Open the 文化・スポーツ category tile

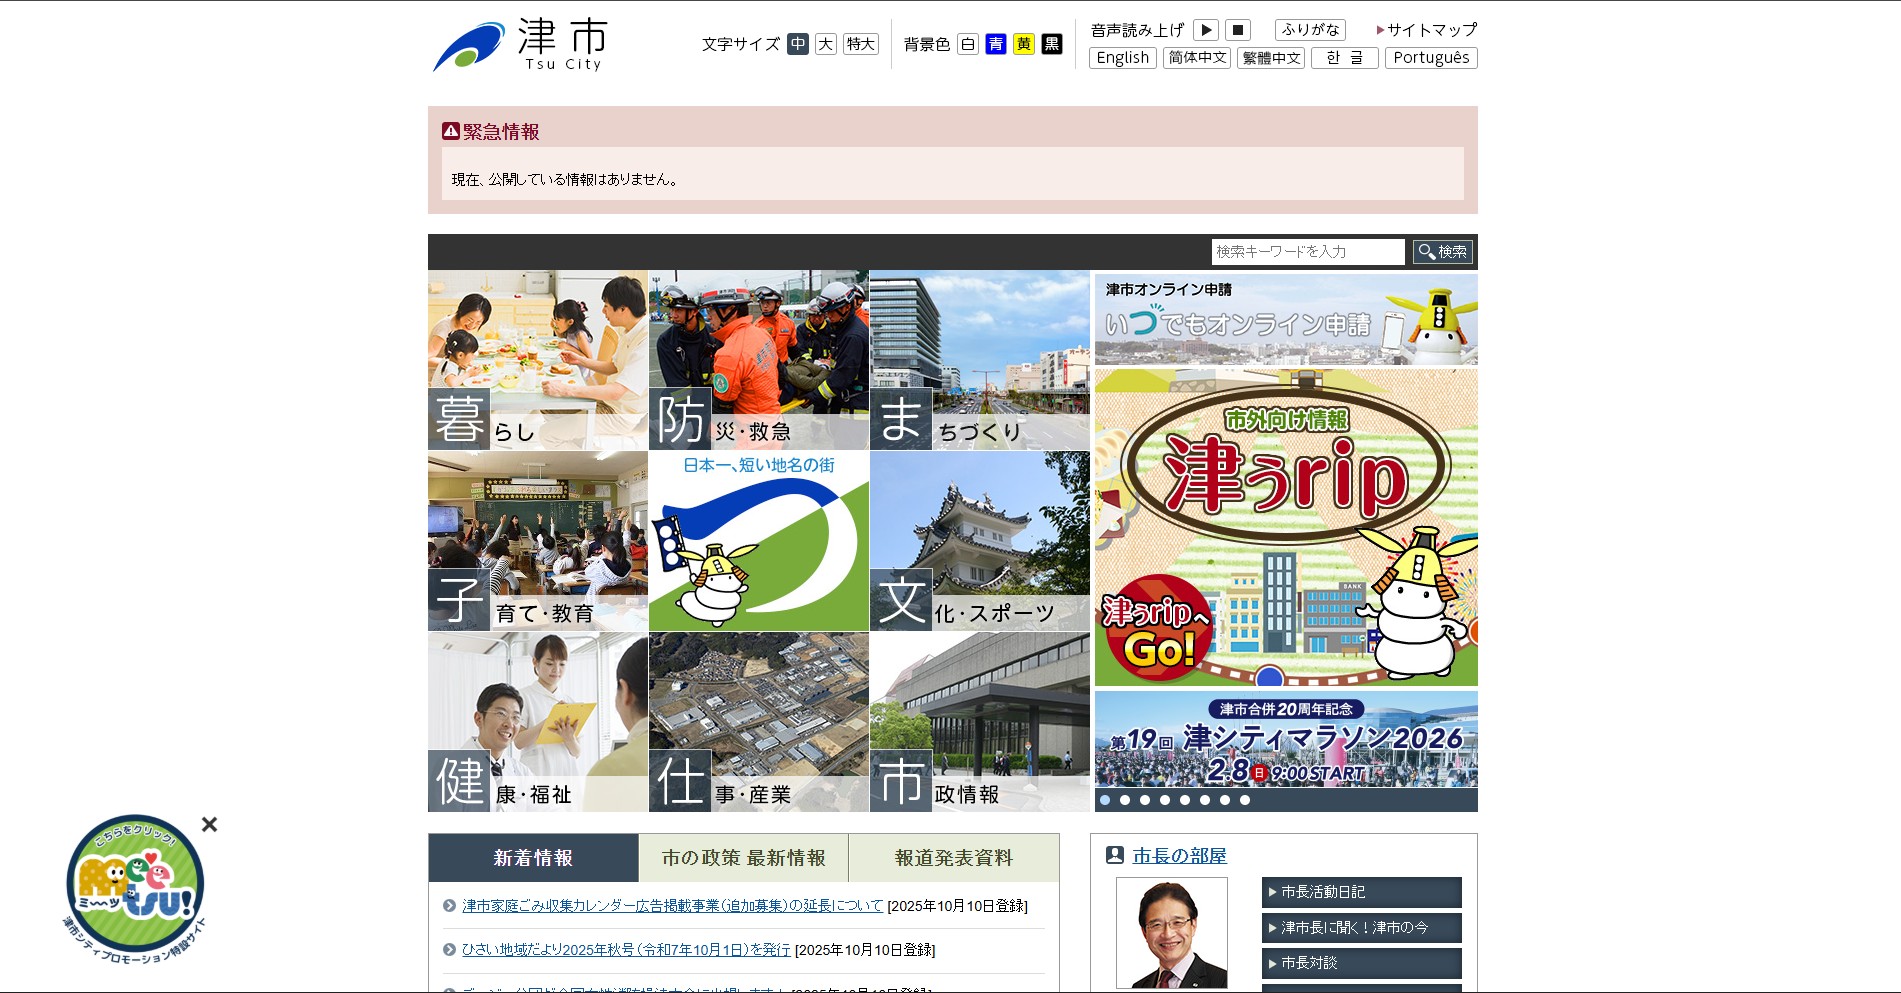click(x=980, y=541)
